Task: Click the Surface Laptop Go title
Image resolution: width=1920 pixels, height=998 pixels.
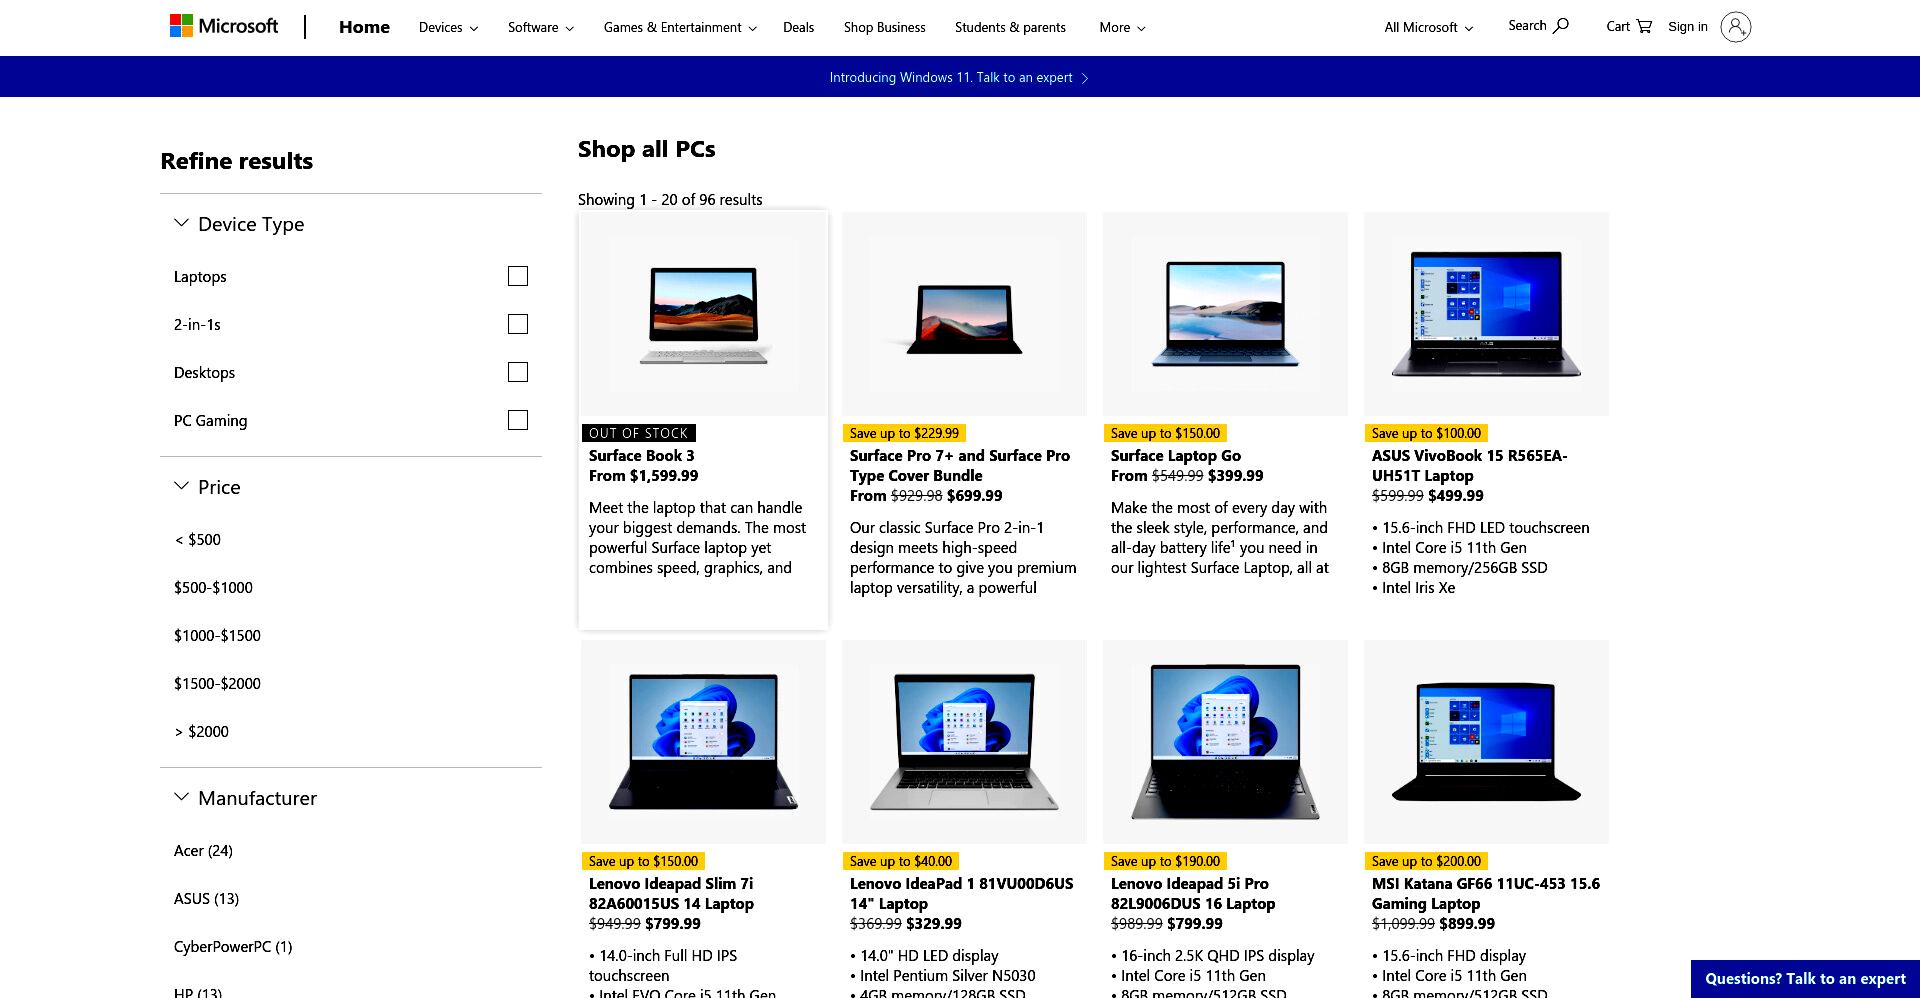Action: [x=1176, y=455]
